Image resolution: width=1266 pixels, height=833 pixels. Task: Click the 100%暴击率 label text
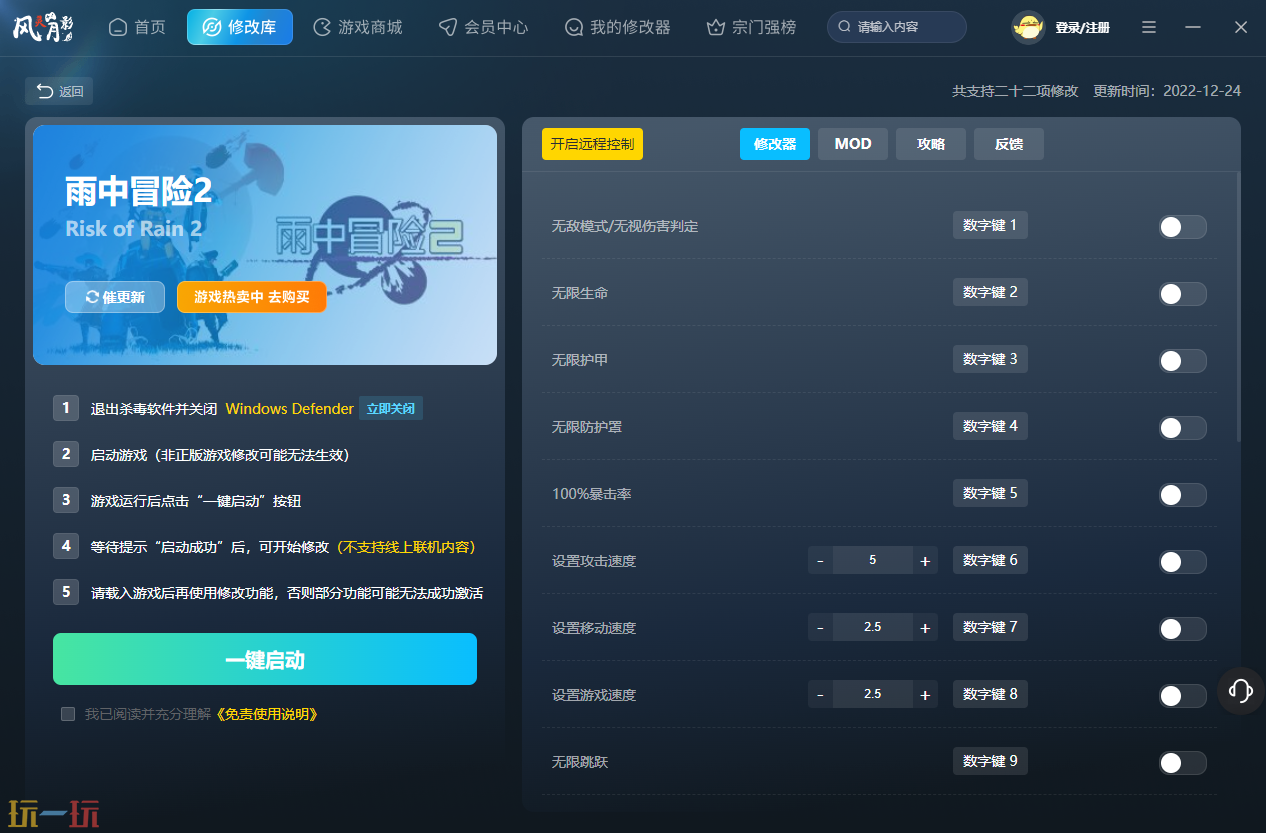tap(591, 494)
